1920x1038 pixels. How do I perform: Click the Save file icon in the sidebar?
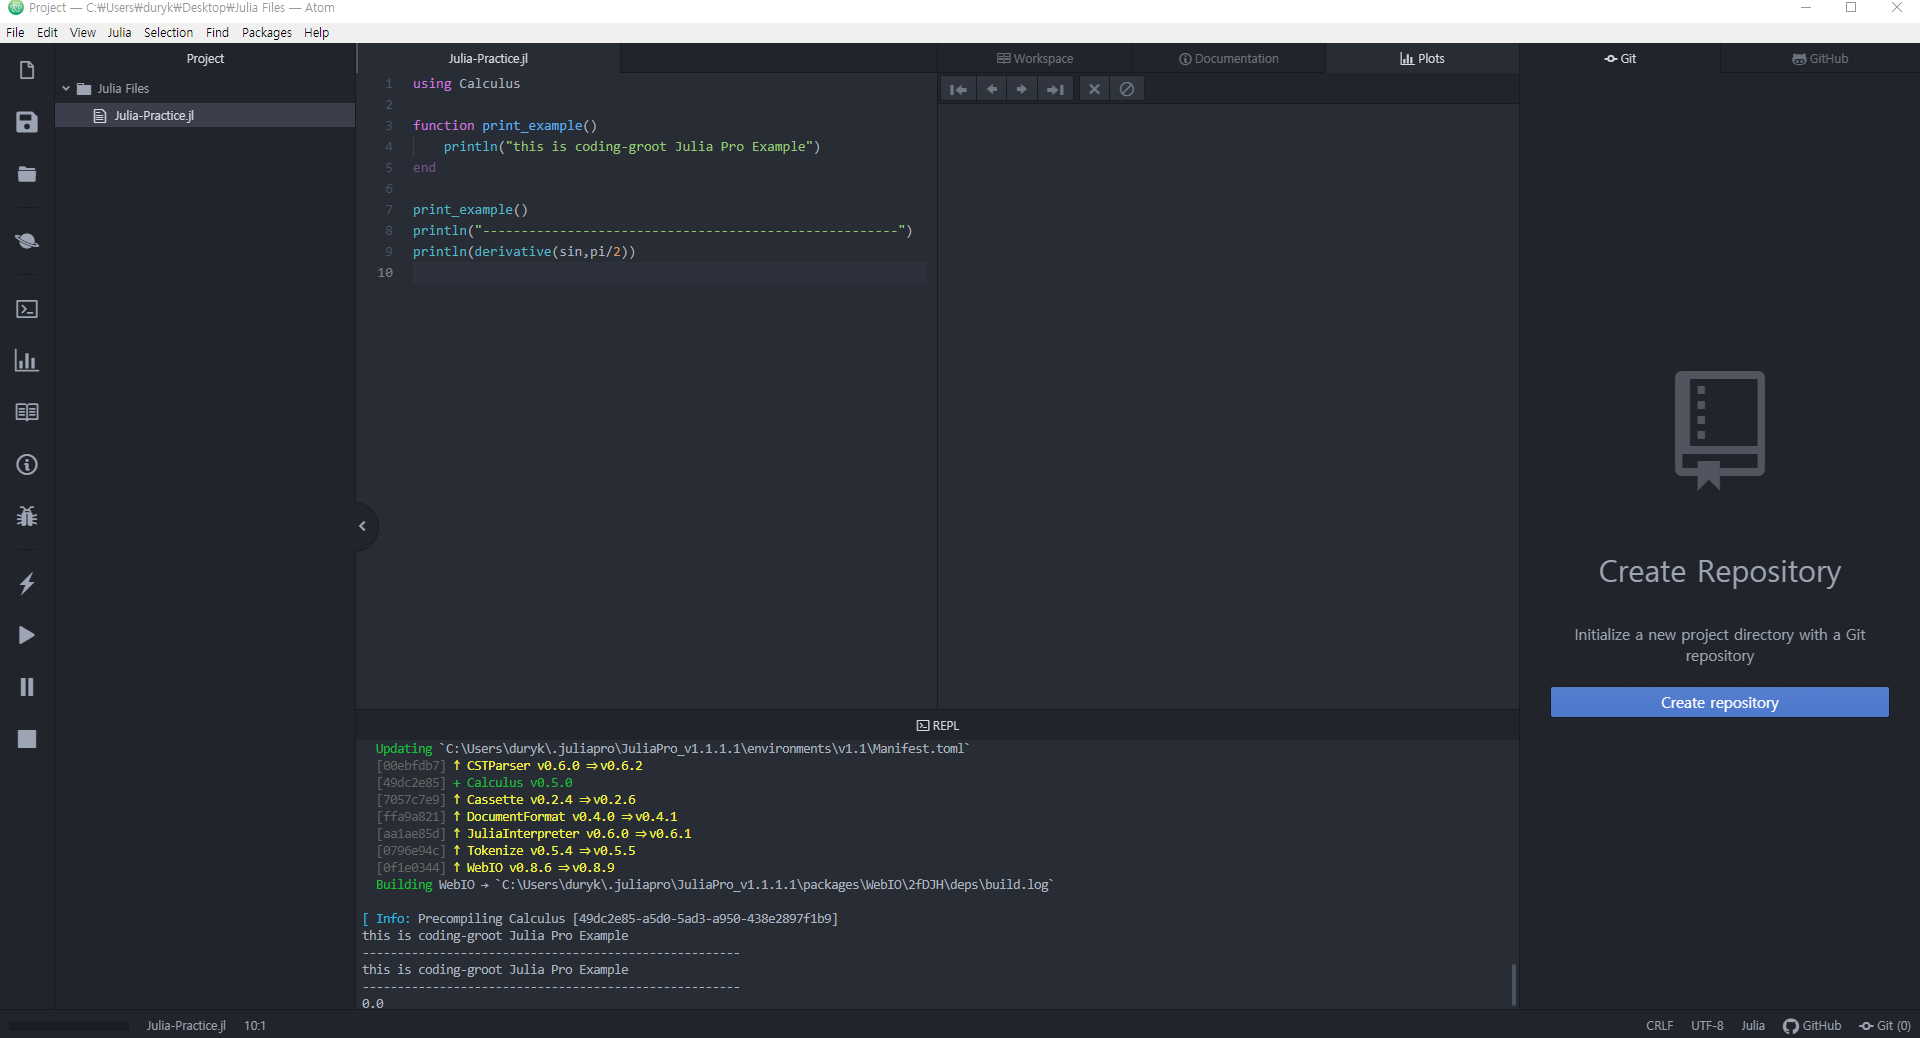[x=27, y=122]
